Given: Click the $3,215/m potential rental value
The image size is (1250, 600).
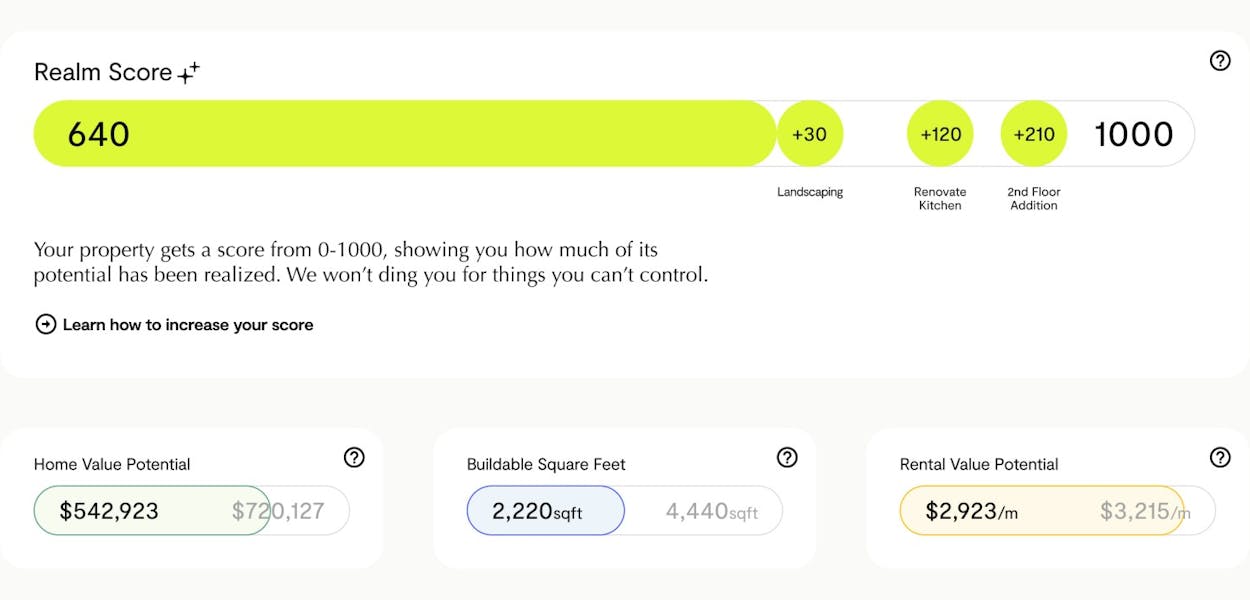Looking at the screenshot, I should point(1146,512).
